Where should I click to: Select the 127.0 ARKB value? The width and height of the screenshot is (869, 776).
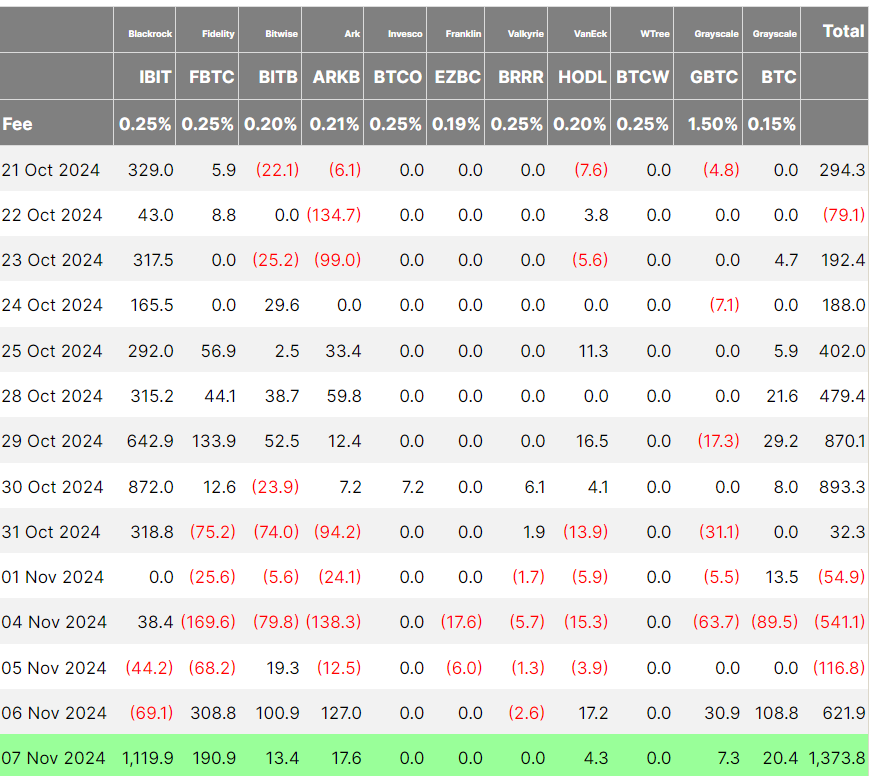tap(341, 713)
